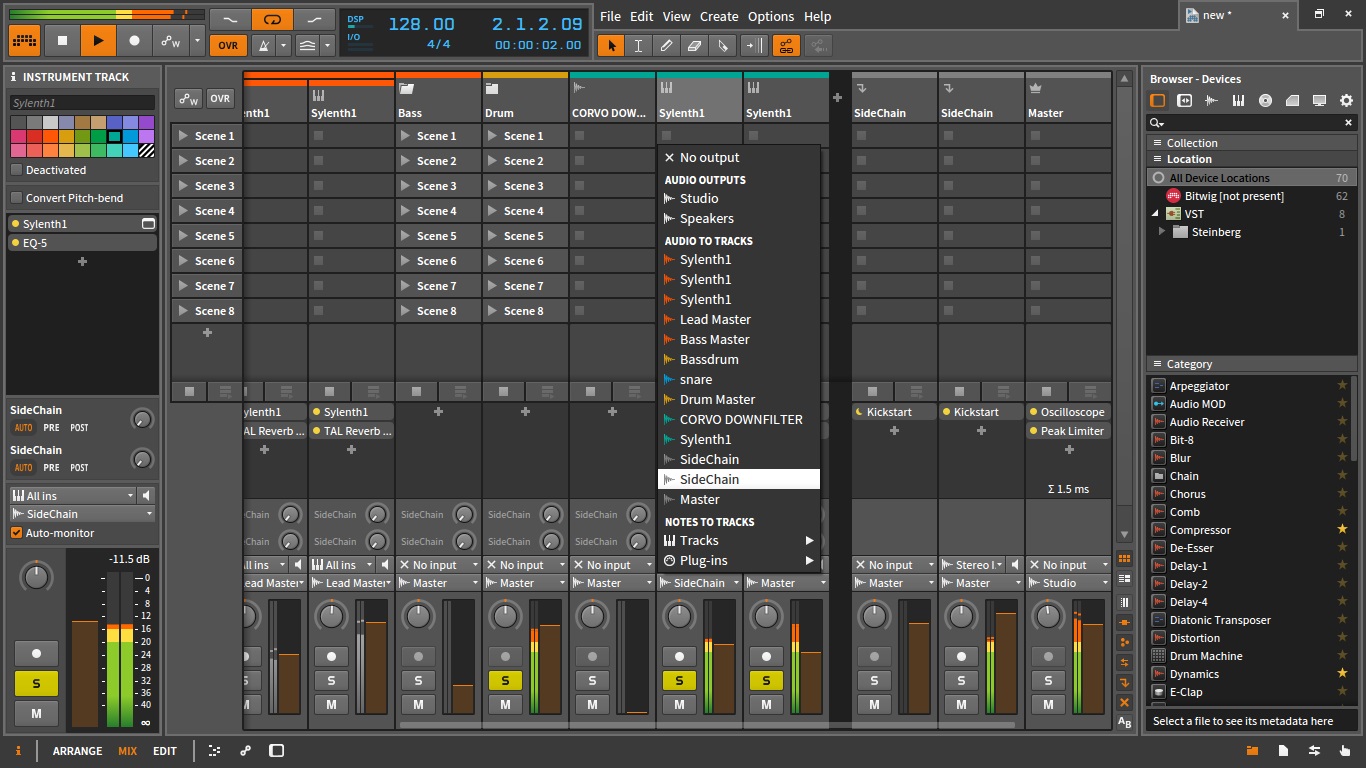Select the Text cursor tool in the toolbar

(x=637, y=45)
